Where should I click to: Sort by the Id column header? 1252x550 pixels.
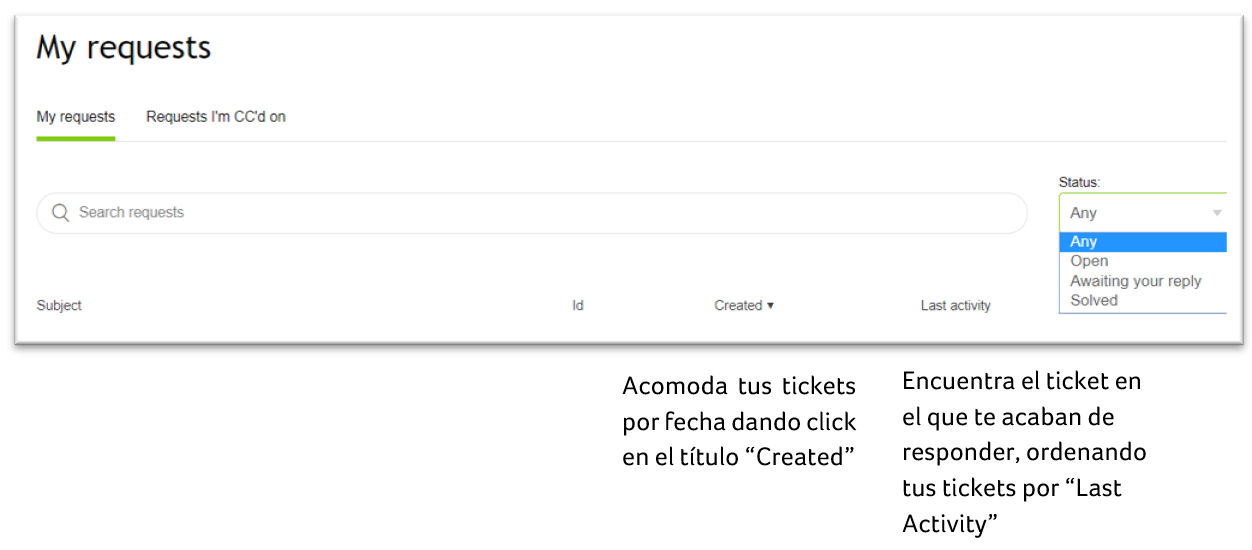coord(577,306)
